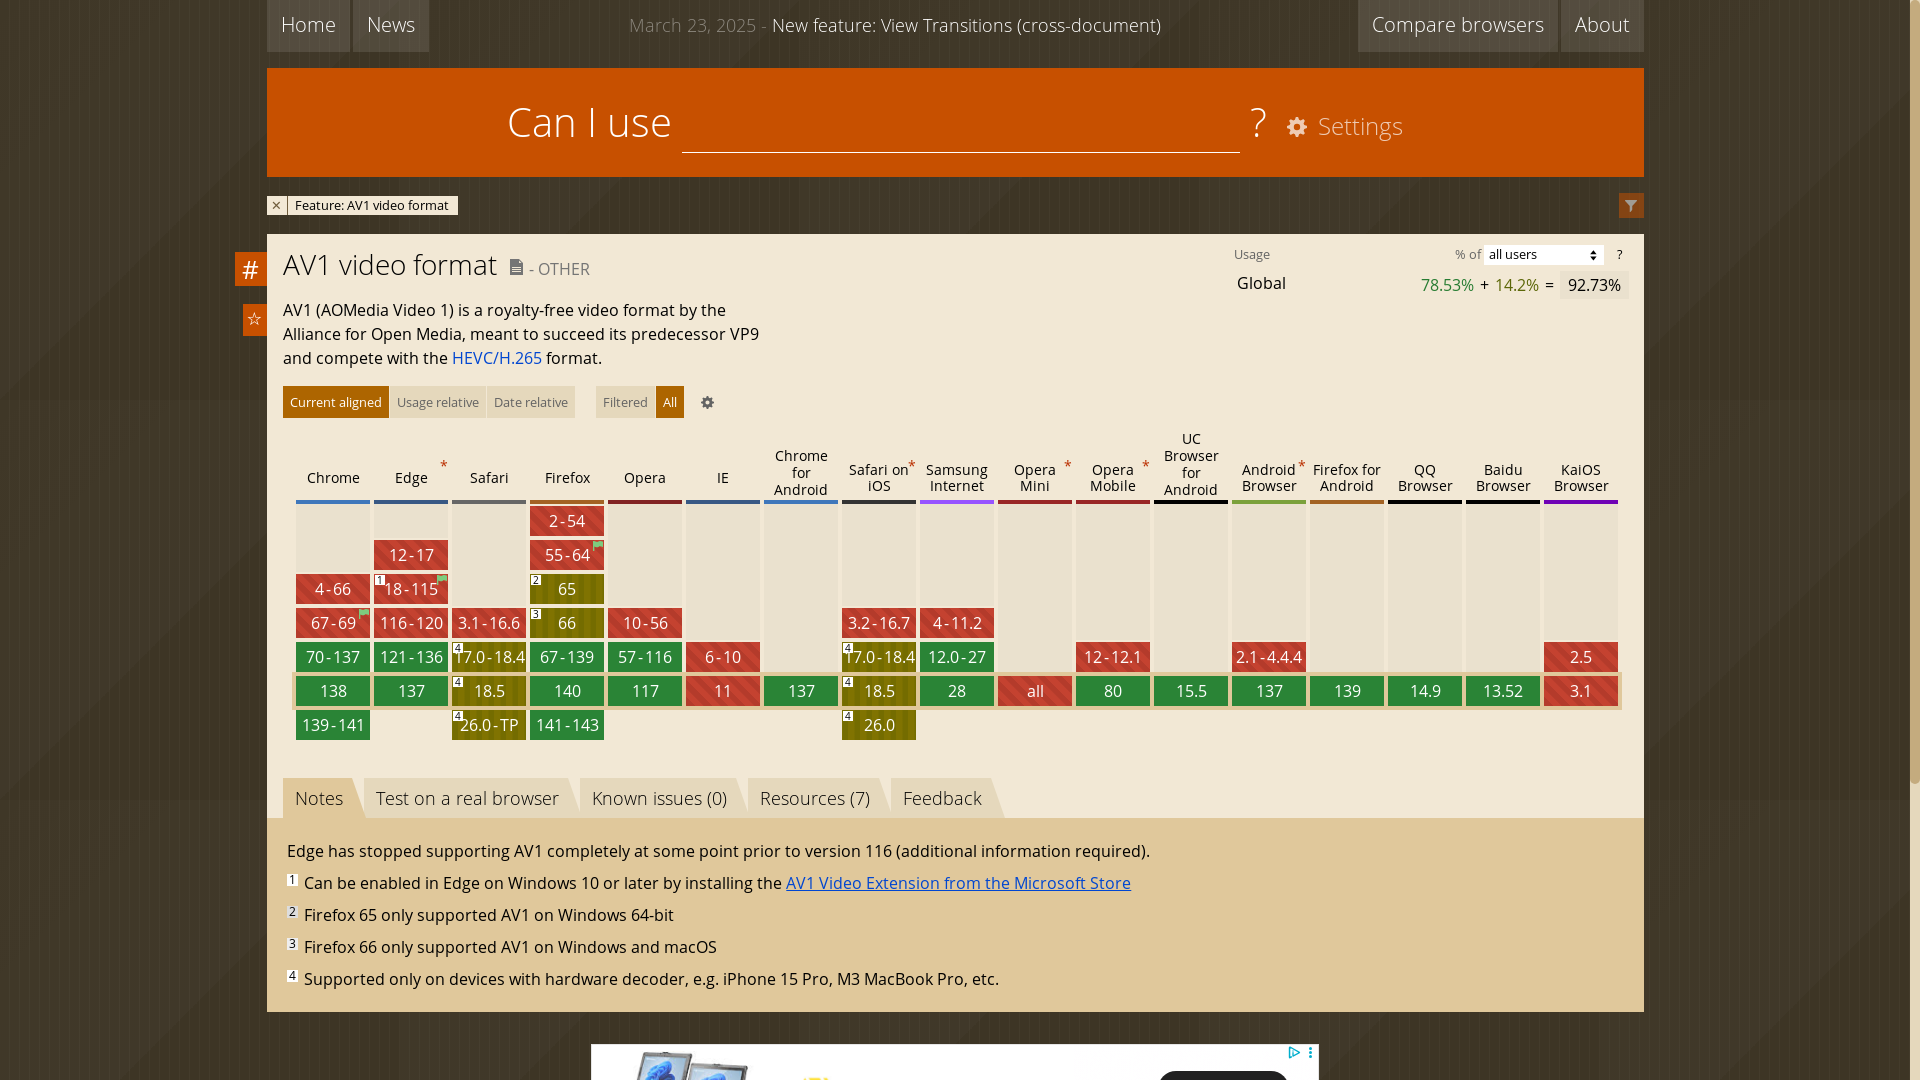Select the Safari on iOS 26.0 cell
Viewport: 1920px width, 1080px height.
pos(879,725)
